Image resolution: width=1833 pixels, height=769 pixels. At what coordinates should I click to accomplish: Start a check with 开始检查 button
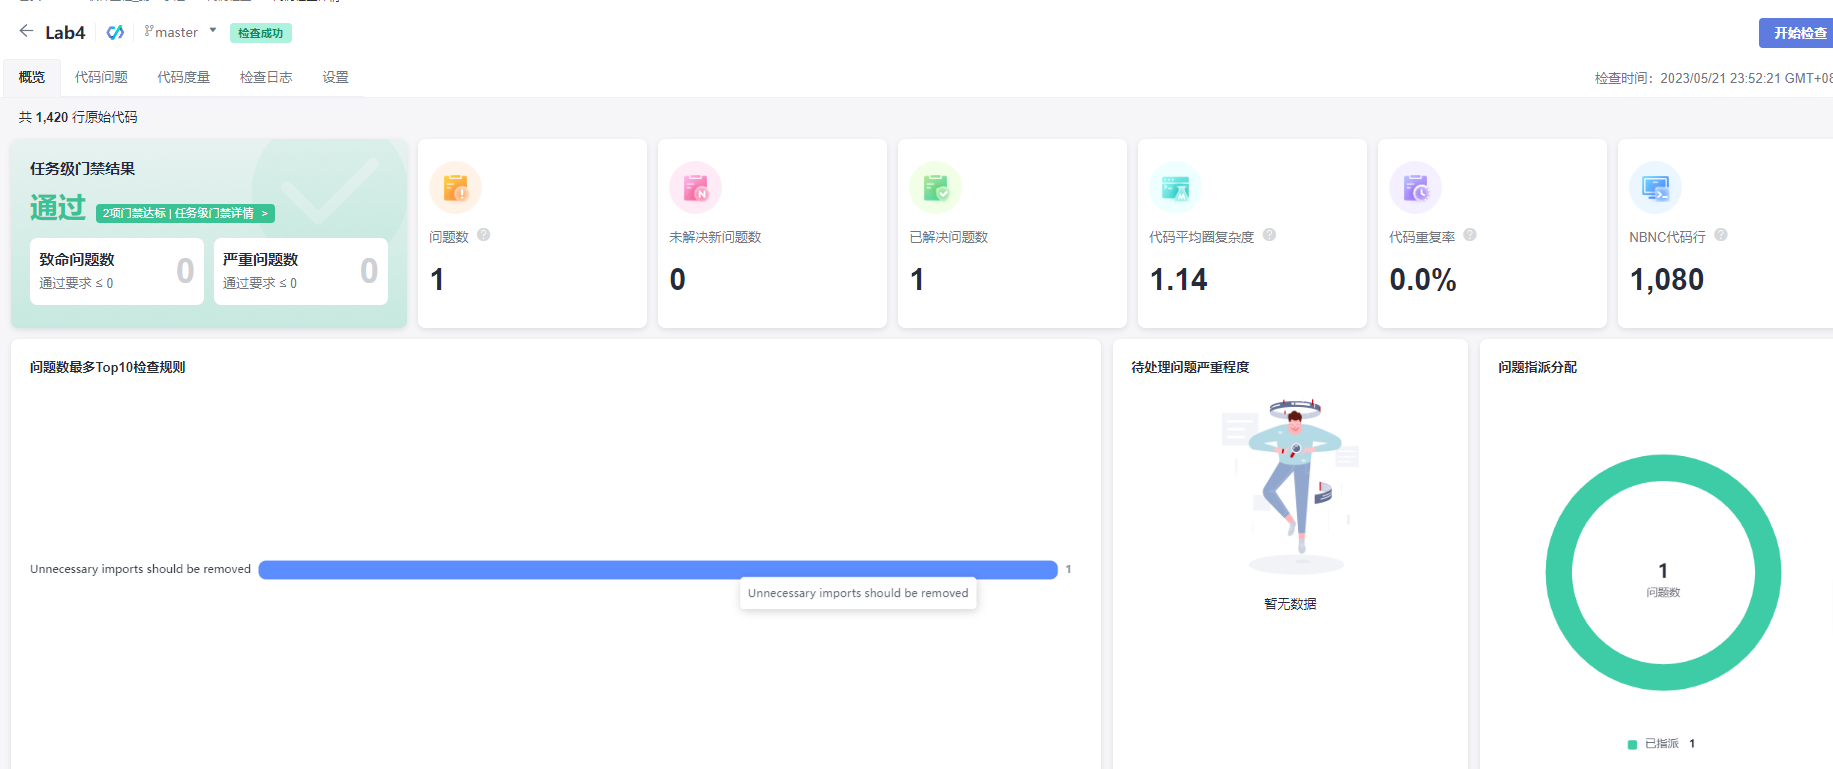point(1797,33)
